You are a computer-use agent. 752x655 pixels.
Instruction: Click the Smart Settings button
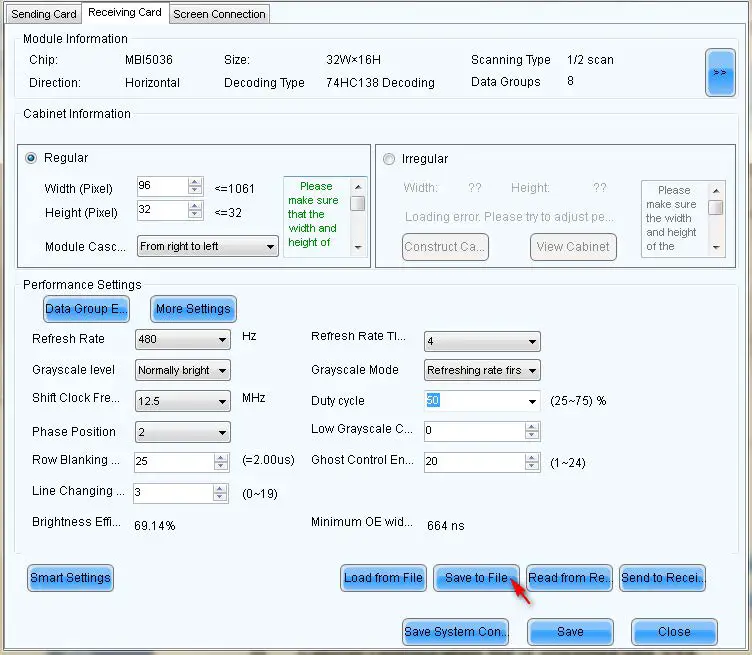click(x=70, y=578)
